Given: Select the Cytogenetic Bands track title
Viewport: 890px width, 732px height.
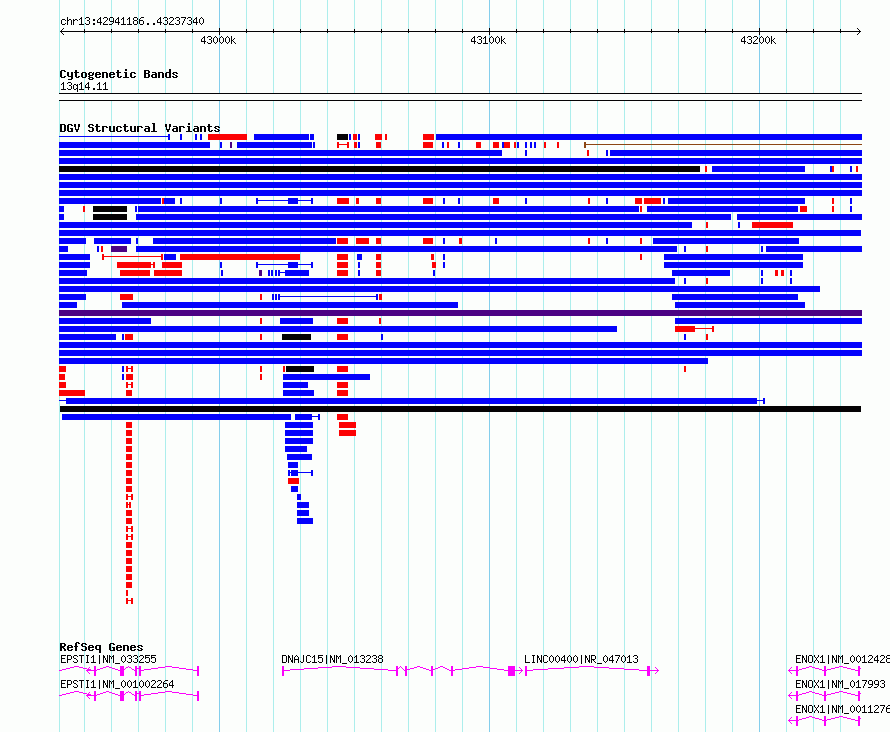Looking at the screenshot, I should (119, 74).
